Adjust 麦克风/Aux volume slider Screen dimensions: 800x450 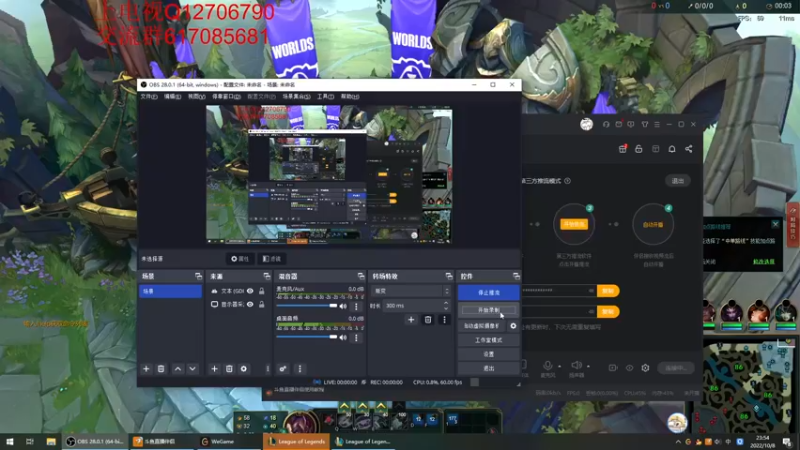tap(307, 306)
